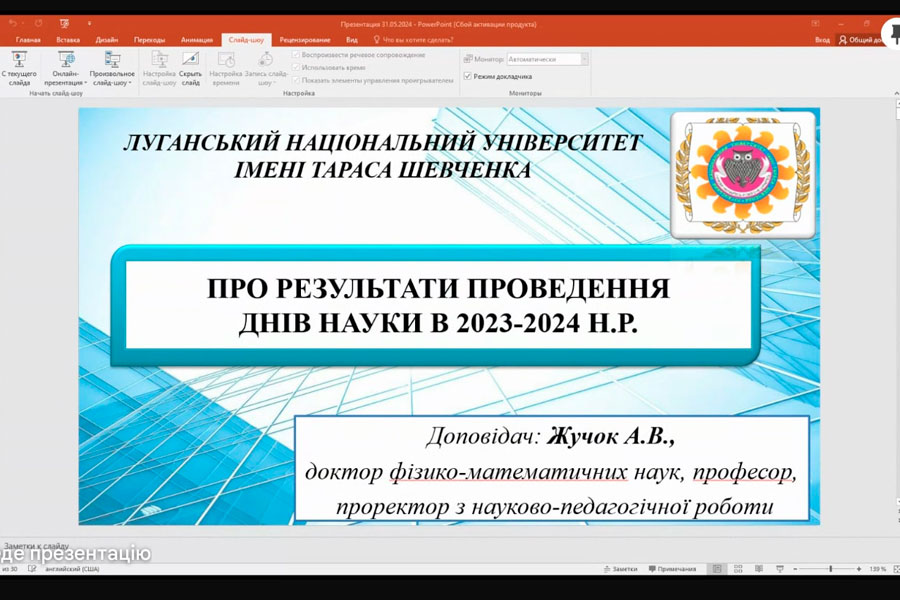Open Главная ribbon tab
The width and height of the screenshot is (900, 600).
(28, 40)
